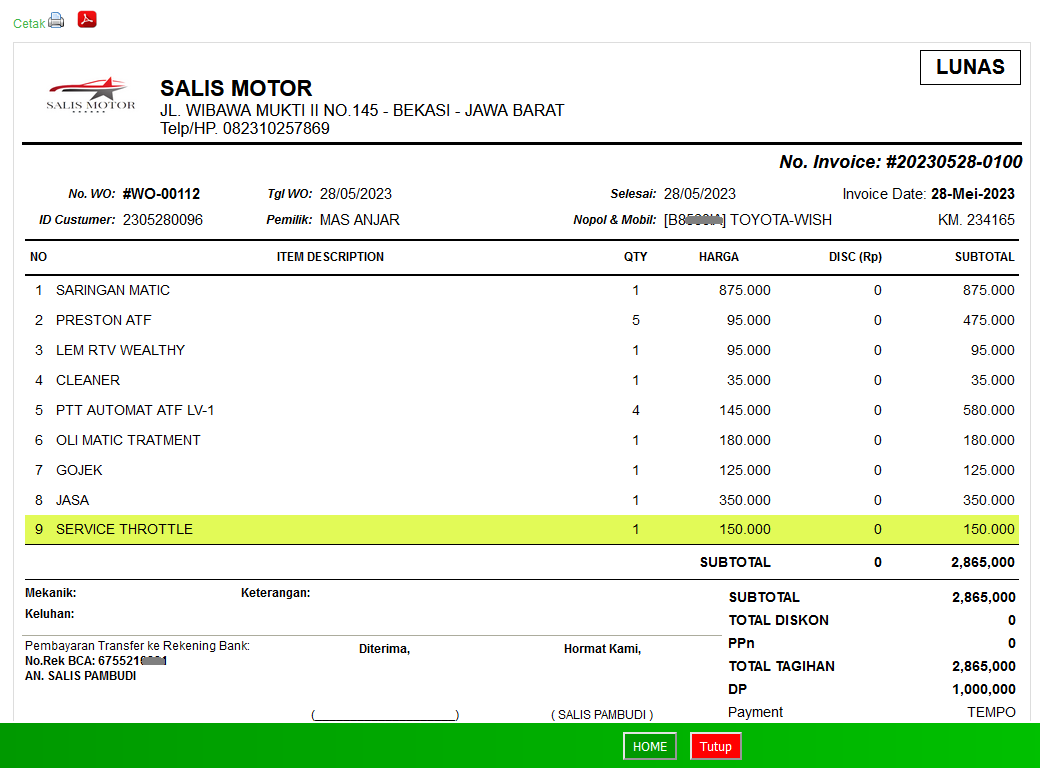The width and height of the screenshot is (1040, 768).
Task: Click the GOJEK item row
Action: tap(79, 470)
